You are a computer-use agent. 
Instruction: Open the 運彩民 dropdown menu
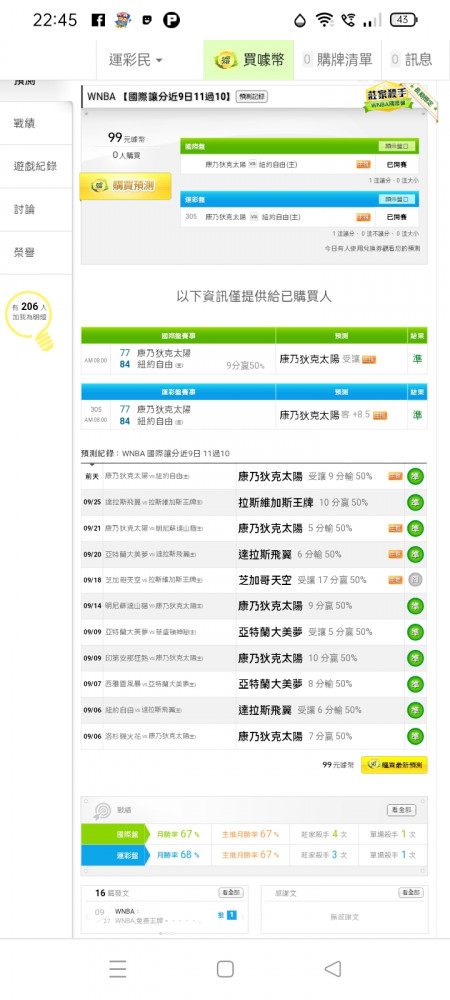click(x=136, y=60)
